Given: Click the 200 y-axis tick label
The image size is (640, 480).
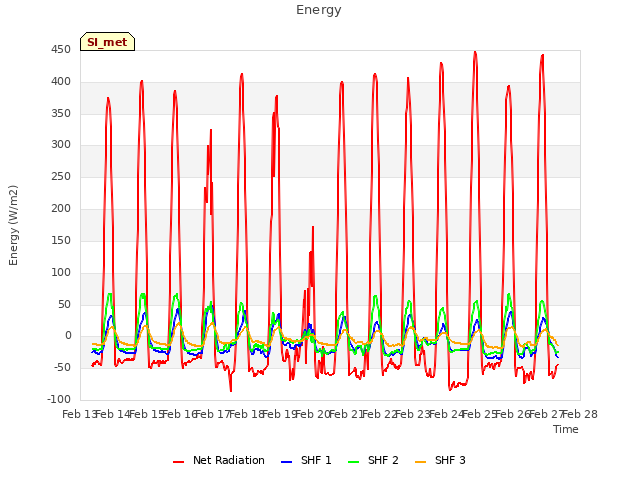Looking at the screenshot, I should click(61, 209).
